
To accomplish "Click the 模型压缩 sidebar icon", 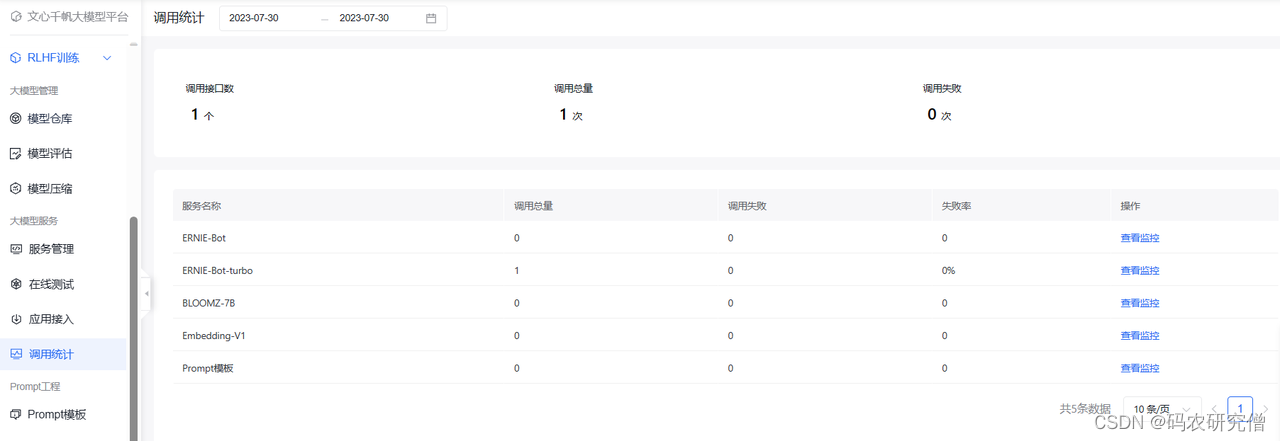I will (x=15, y=189).
